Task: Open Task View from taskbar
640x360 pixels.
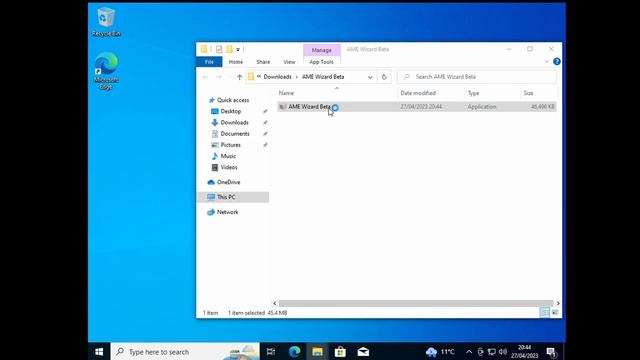Action: (271, 352)
